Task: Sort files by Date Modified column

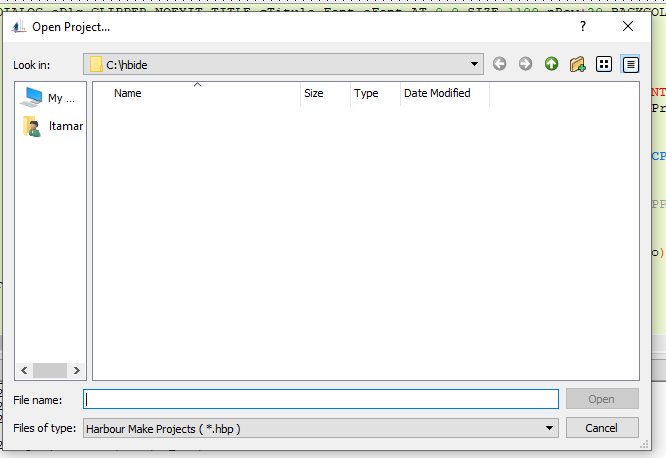Action: point(445,93)
